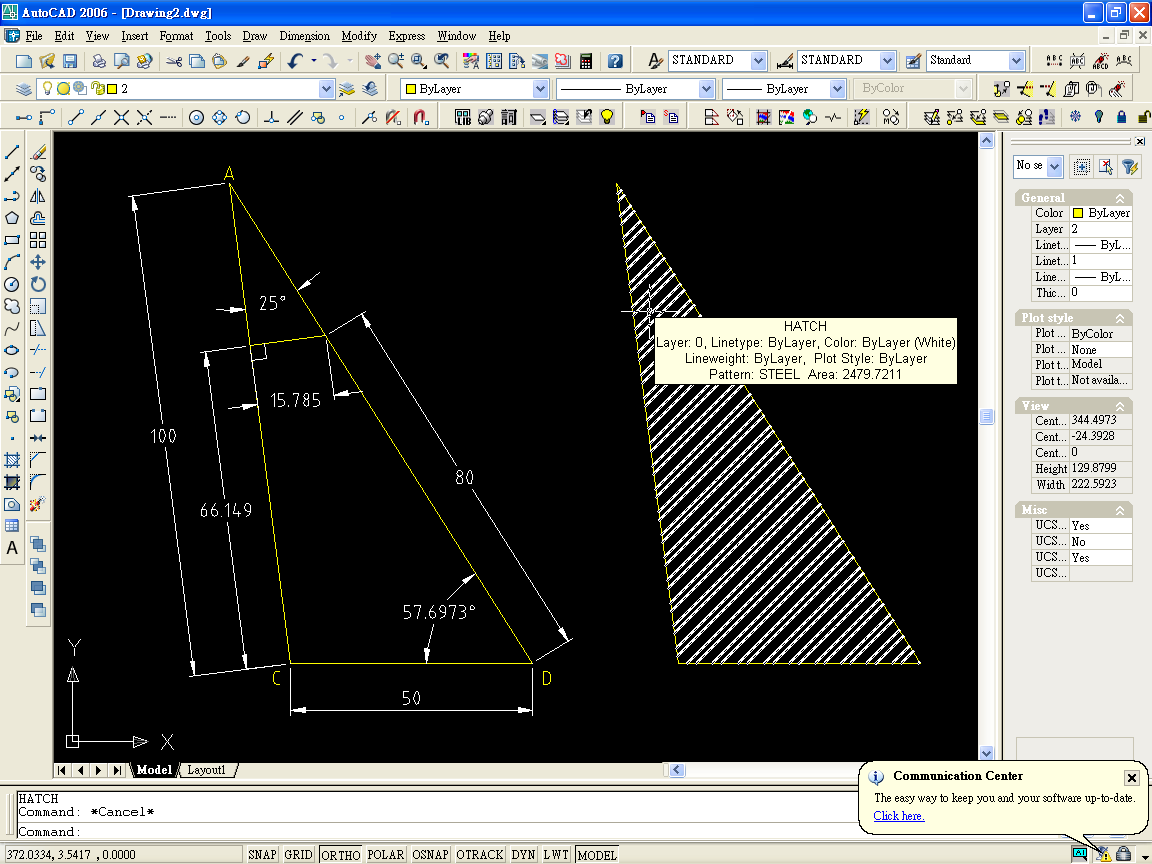Select the Circle draw tool
1152x864 pixels.
[12, 284]
